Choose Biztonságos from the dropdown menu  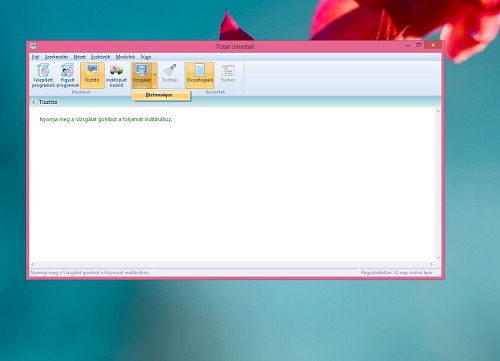point(161,95)
